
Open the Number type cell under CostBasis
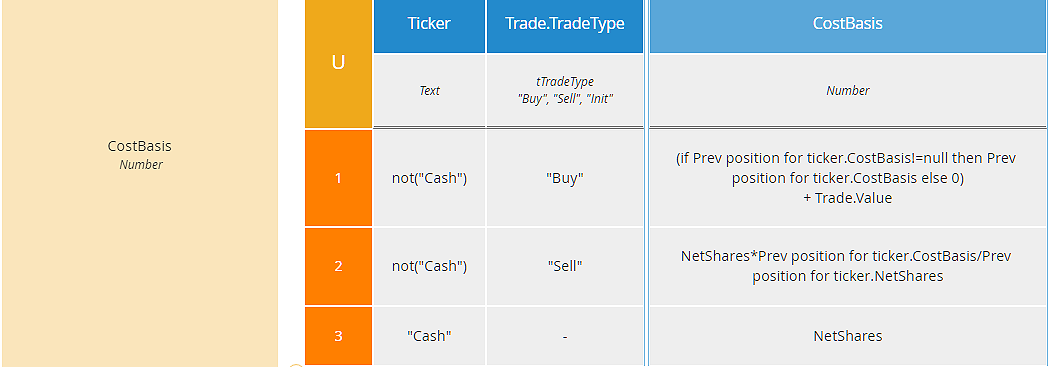pos(848,91)
